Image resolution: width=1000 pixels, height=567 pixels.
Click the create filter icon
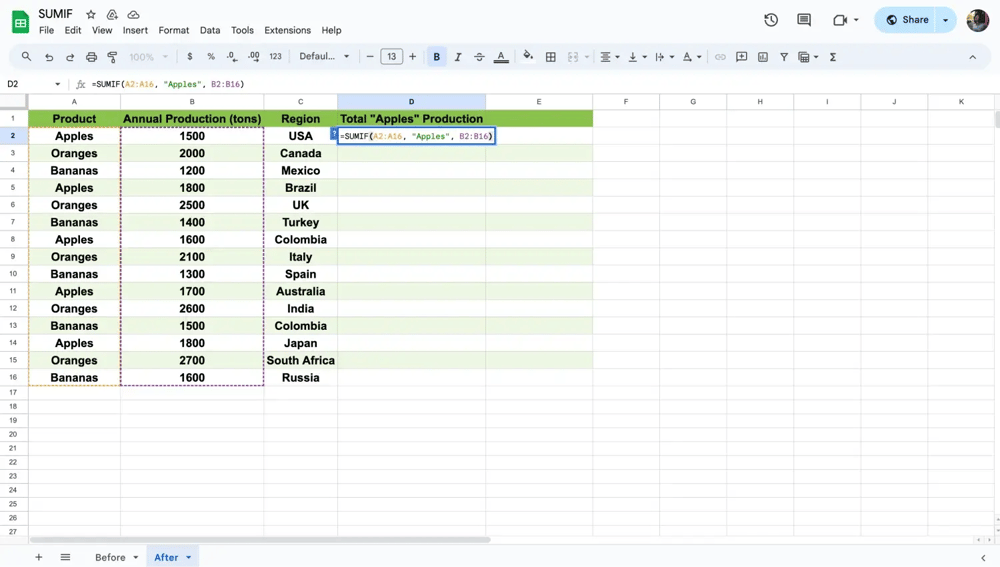(784, 57)
